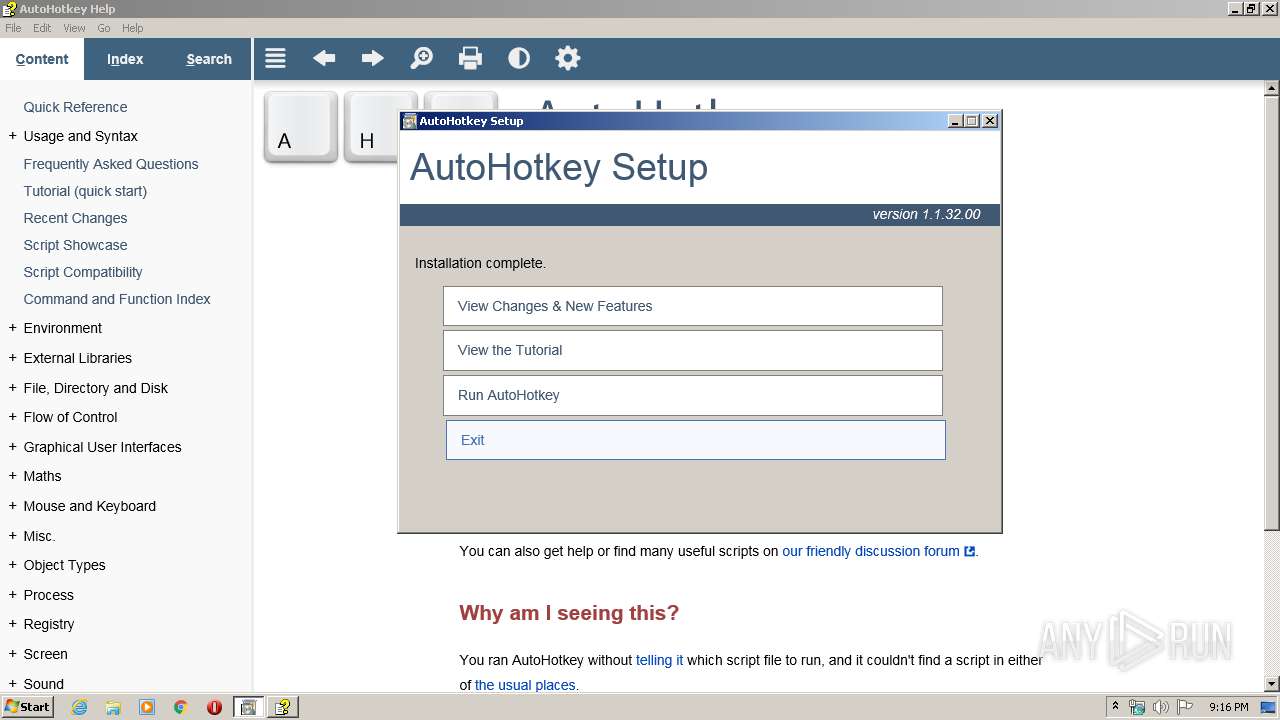Viewport: 1280px width, 720px height.
Task: Click the volume speaker tray icon
Action: [1161, 707]
